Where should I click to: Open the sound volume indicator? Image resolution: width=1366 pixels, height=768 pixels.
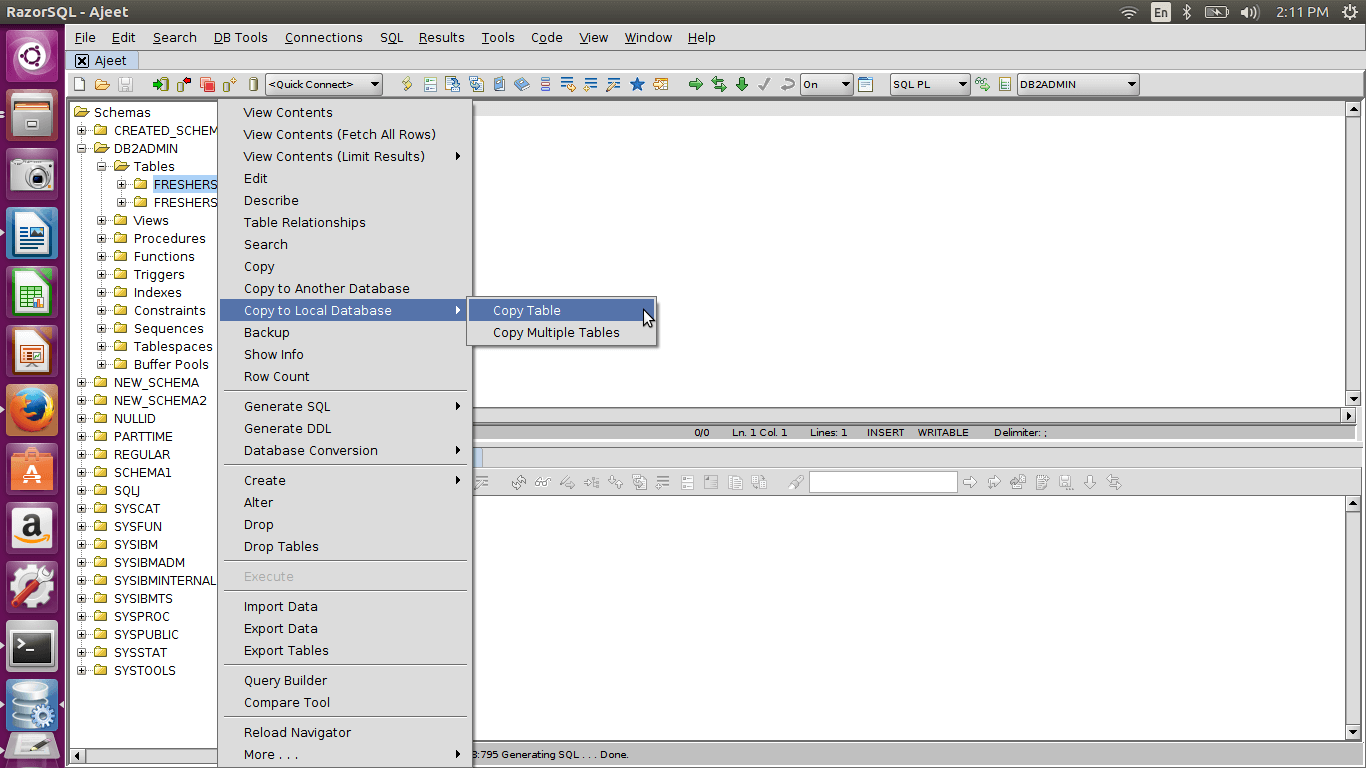(1249, 12)
